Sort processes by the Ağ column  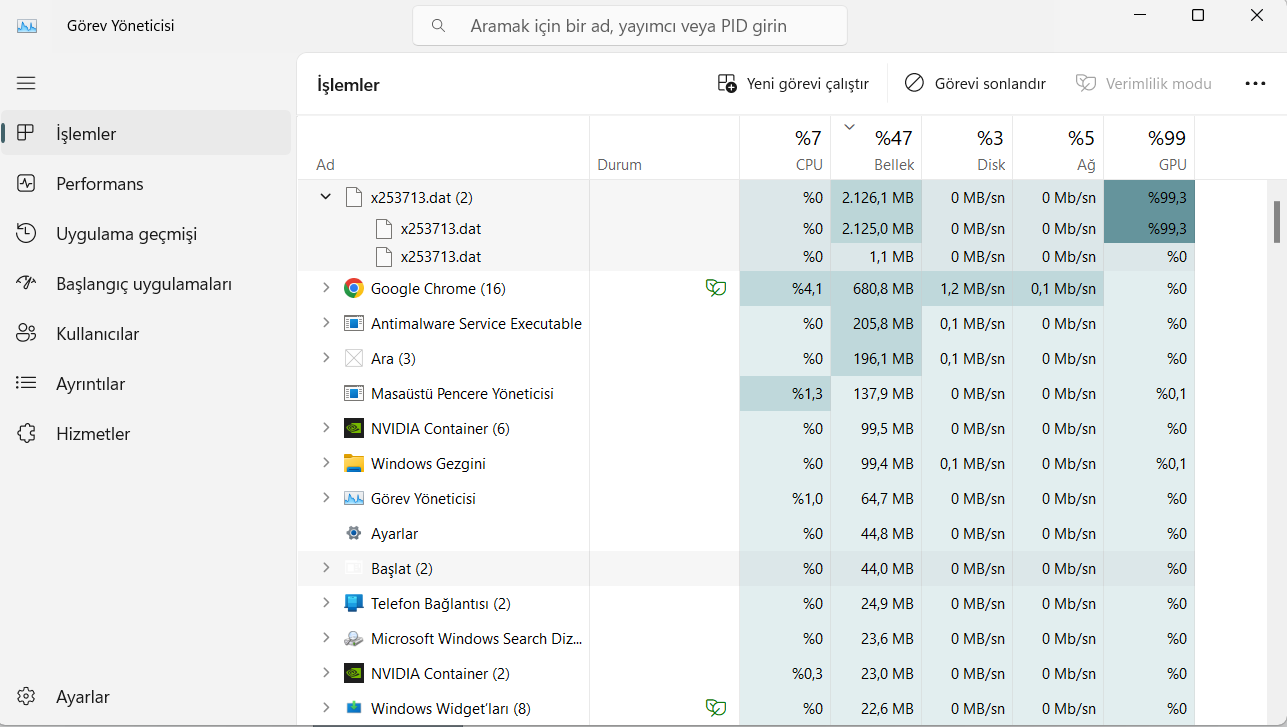[1058, 148]
